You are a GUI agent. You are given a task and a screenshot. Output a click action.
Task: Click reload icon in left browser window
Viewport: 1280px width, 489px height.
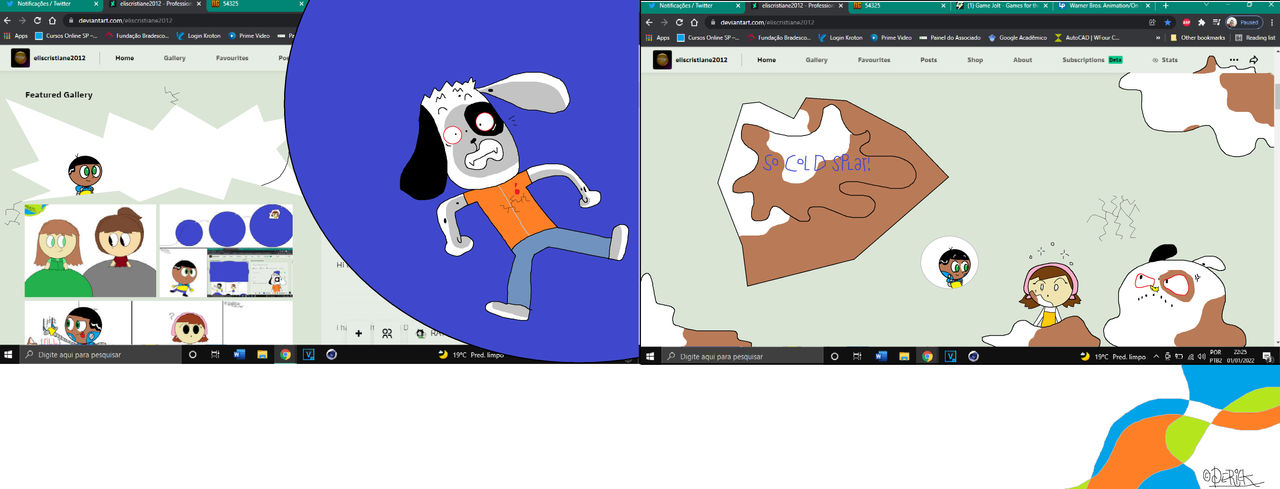[x=37, y=20]
